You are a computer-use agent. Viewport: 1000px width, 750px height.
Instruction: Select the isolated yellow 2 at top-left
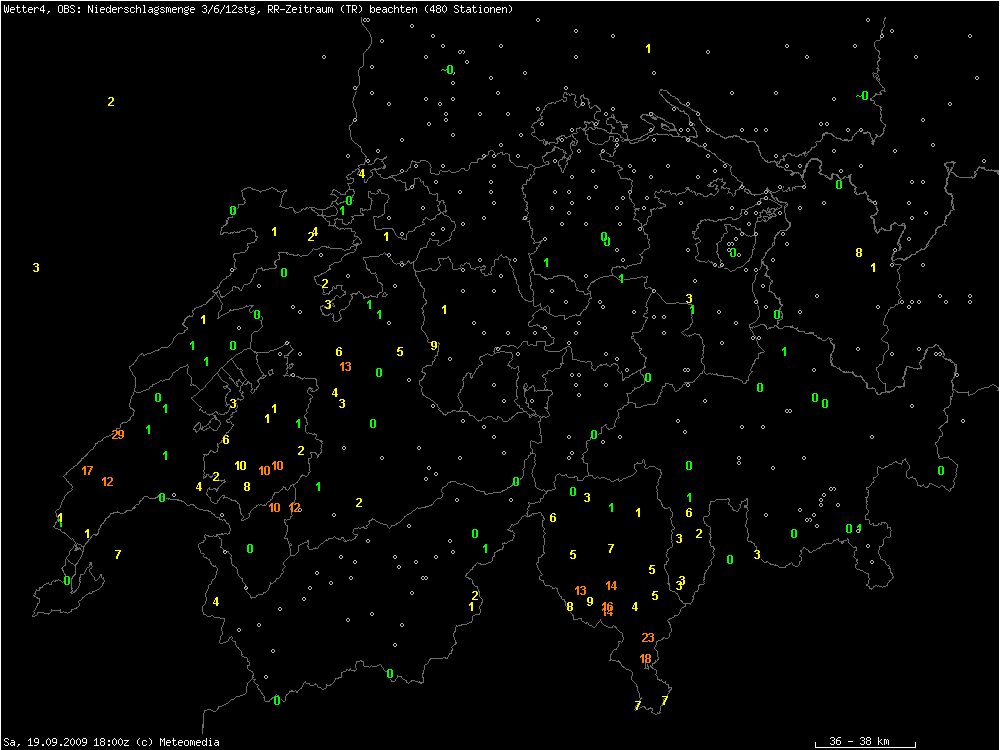click(111, 102)
